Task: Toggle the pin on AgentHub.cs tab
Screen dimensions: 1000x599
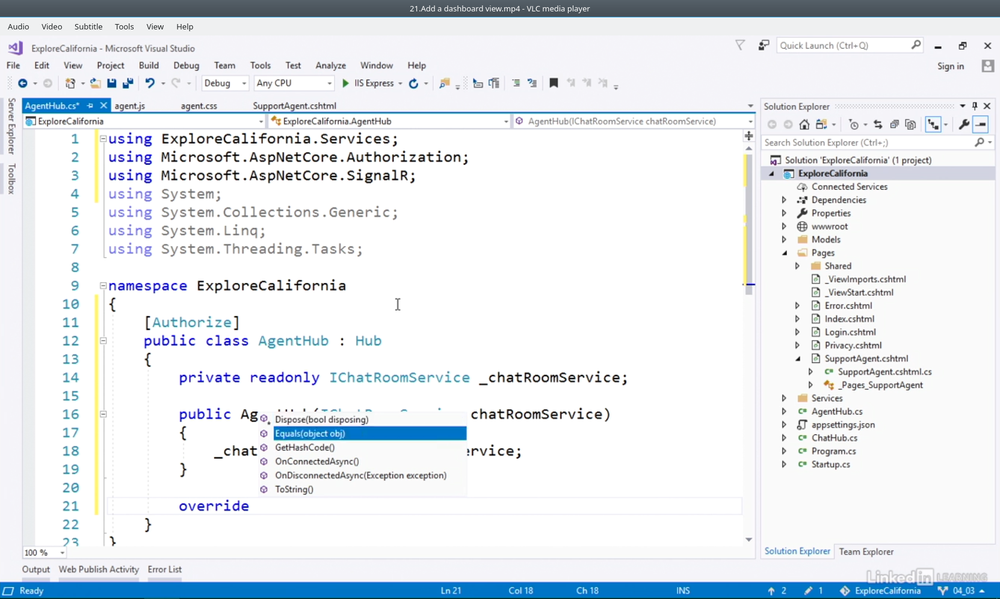Action: (90, 106)
